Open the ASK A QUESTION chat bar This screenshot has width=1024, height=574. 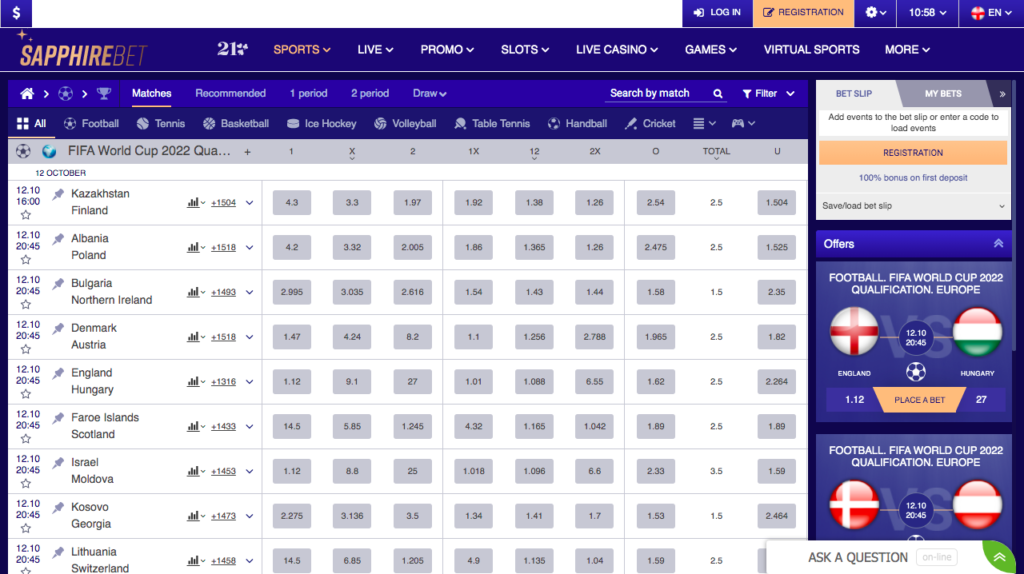pos(857,557)
